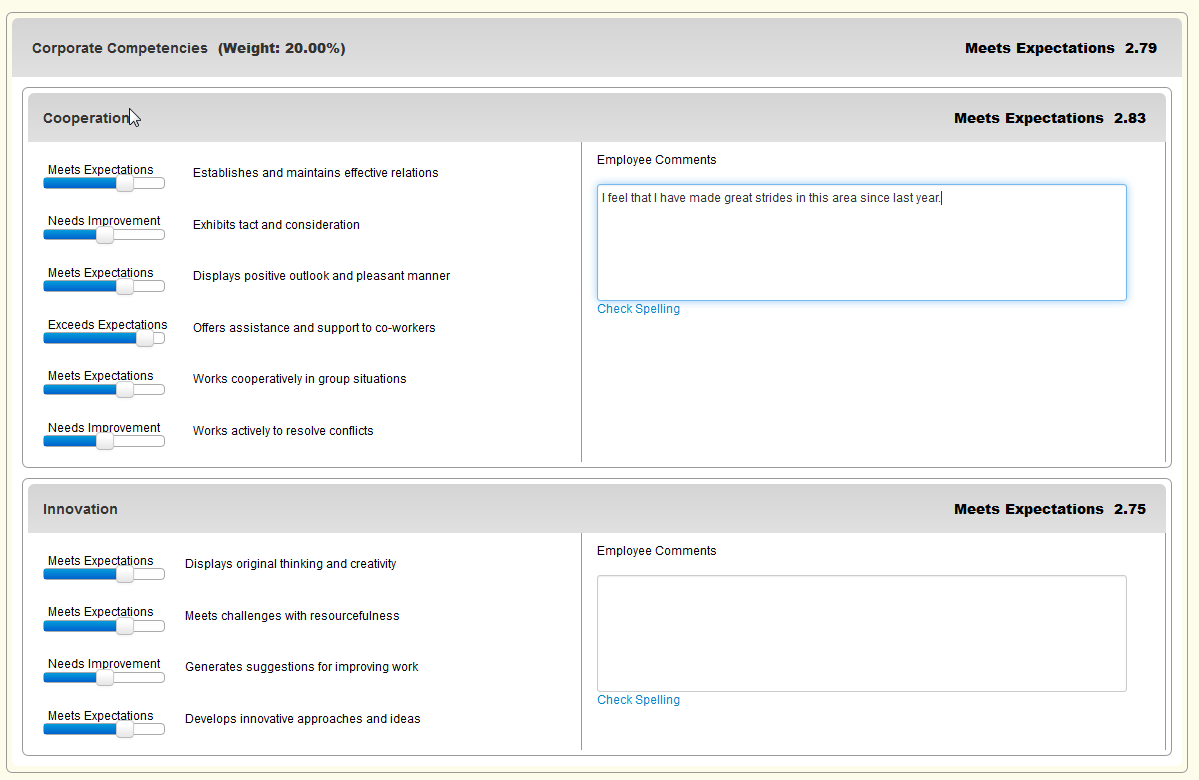The width and height of the screenshot is (1199, 780).
Task: Click 'Employee Comments' label in Cooperation section
Action: tap(657, 160)
